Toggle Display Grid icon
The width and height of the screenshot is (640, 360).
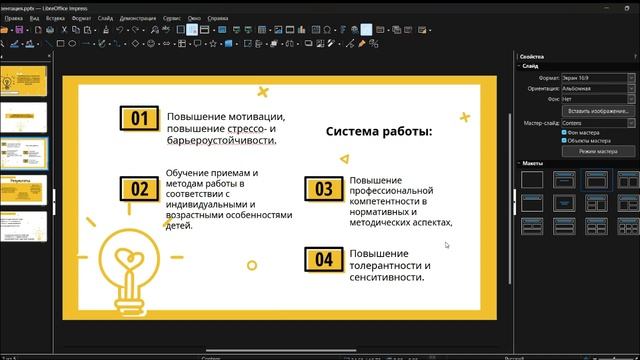180,30
